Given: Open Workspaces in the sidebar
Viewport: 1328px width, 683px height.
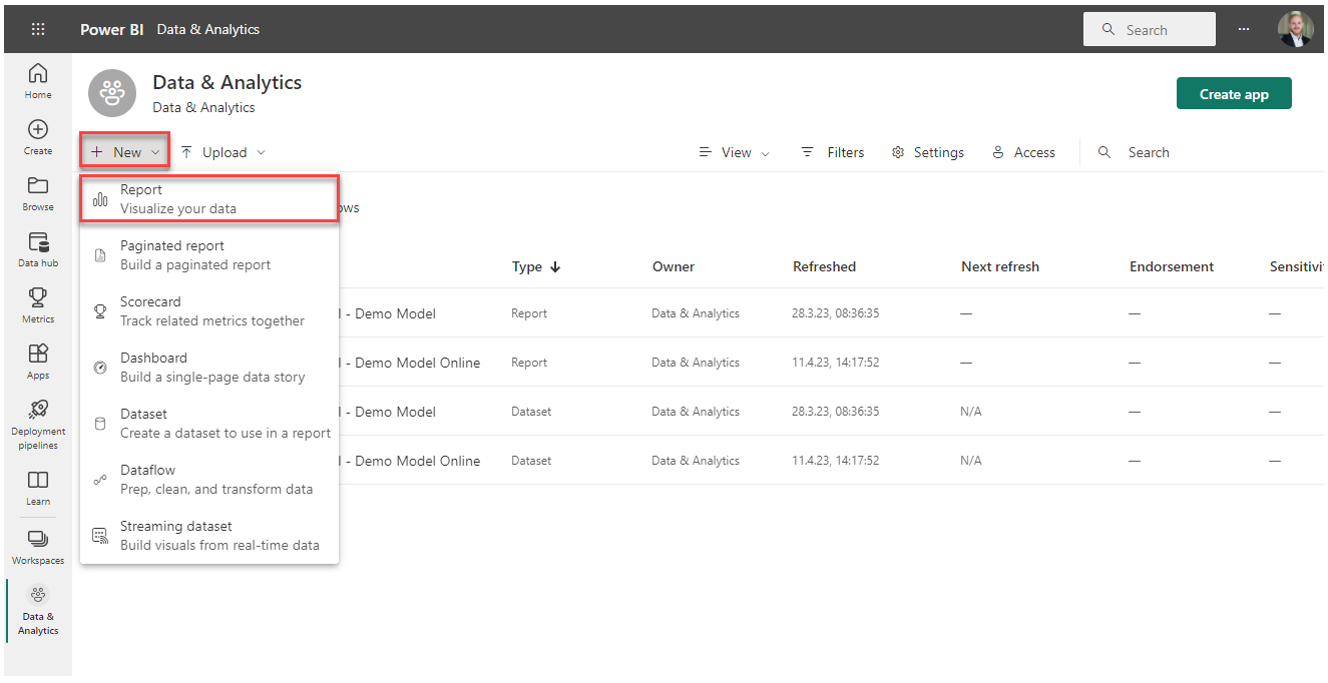Looking at the screenshot, I should tap(38, 547).
